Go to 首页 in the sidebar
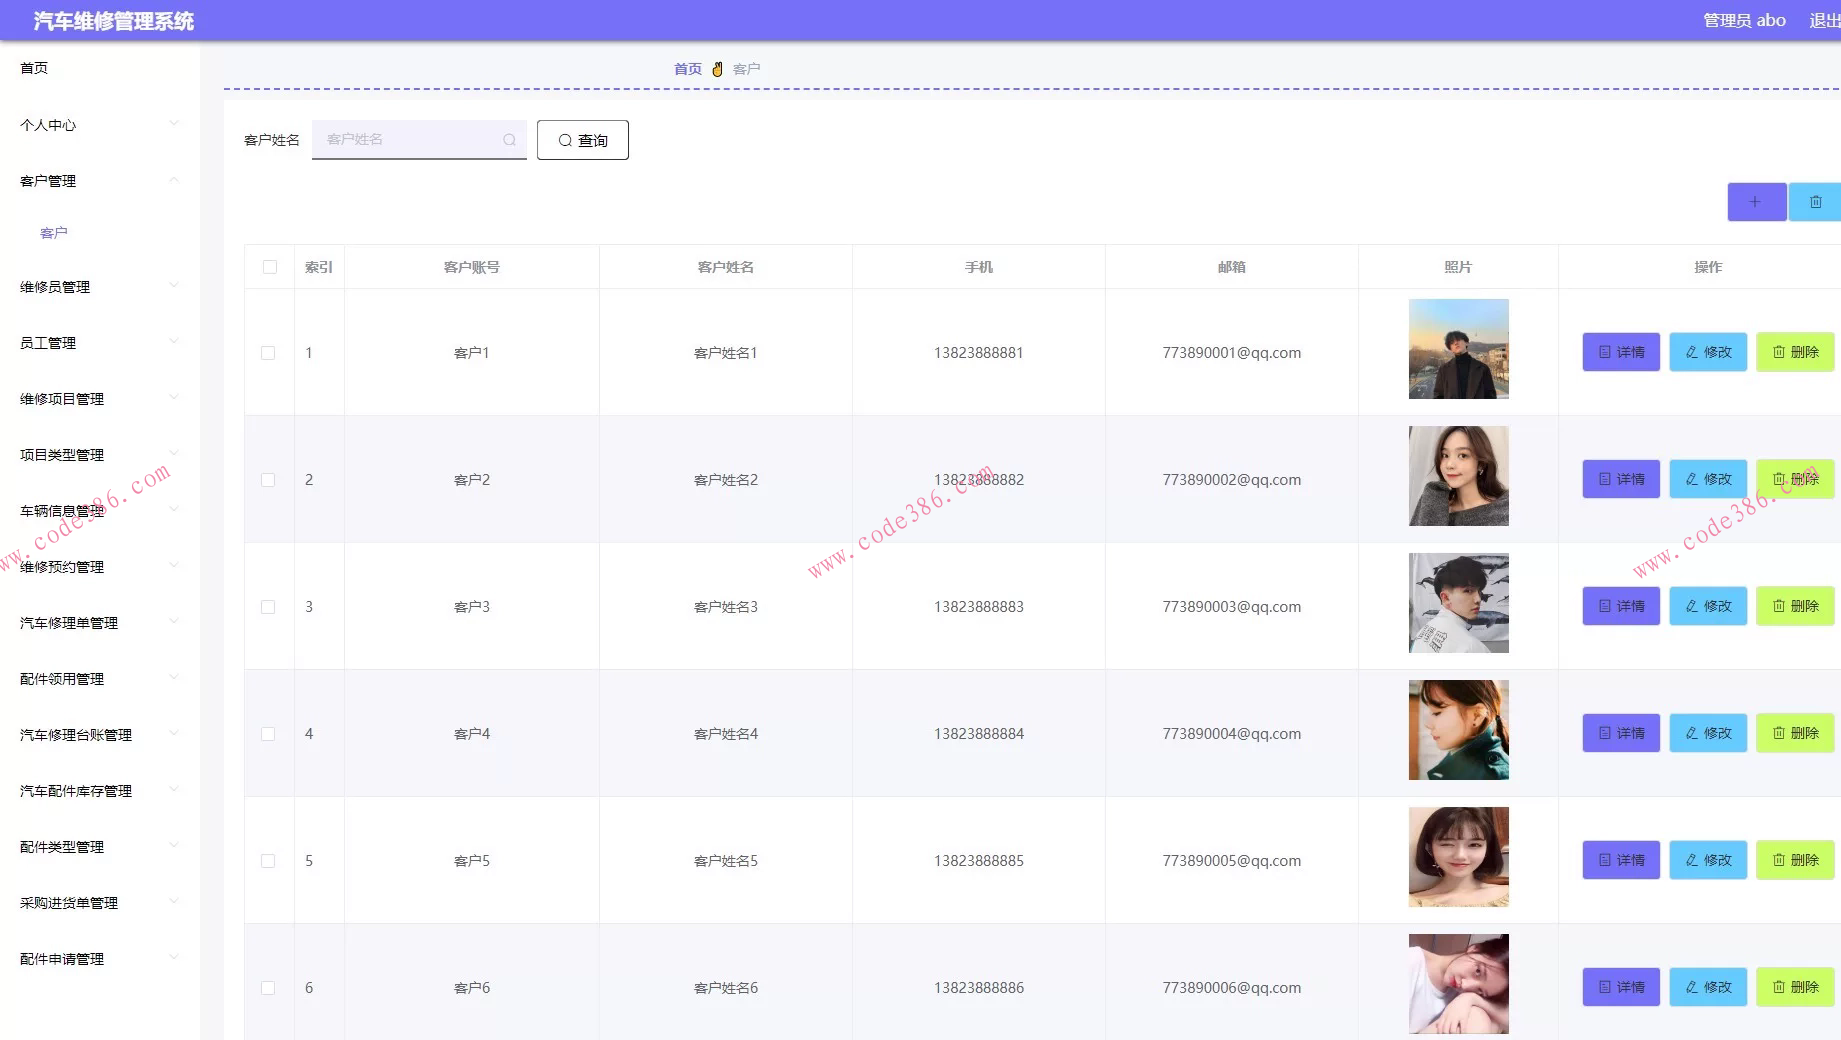Viewport: 1841px width, 1040px height. coord(35,68)
